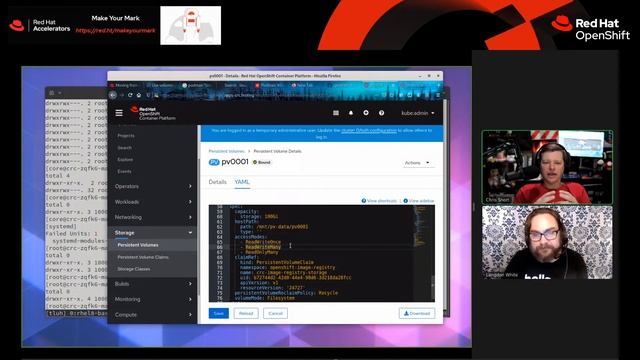The image size is (640, 360).
Task: Expand the Workloads navigation section
Action: pyautogui.click(x=153, y=202)
